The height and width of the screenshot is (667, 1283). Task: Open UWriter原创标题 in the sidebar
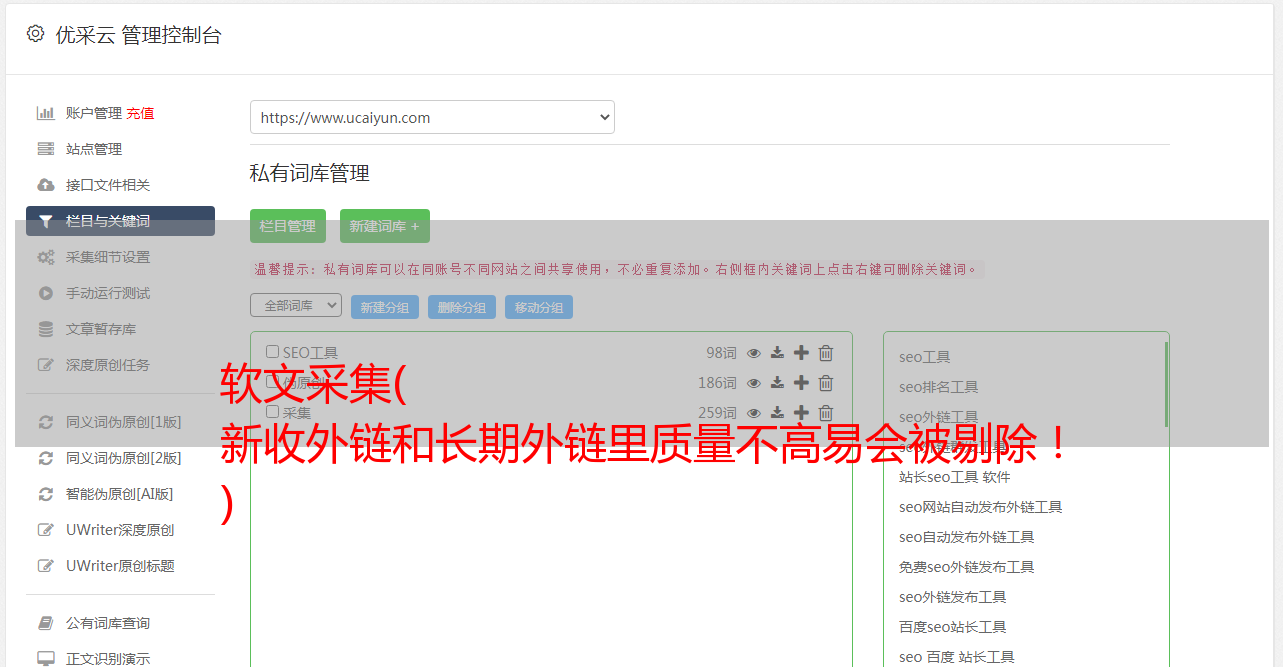point(120,566)
